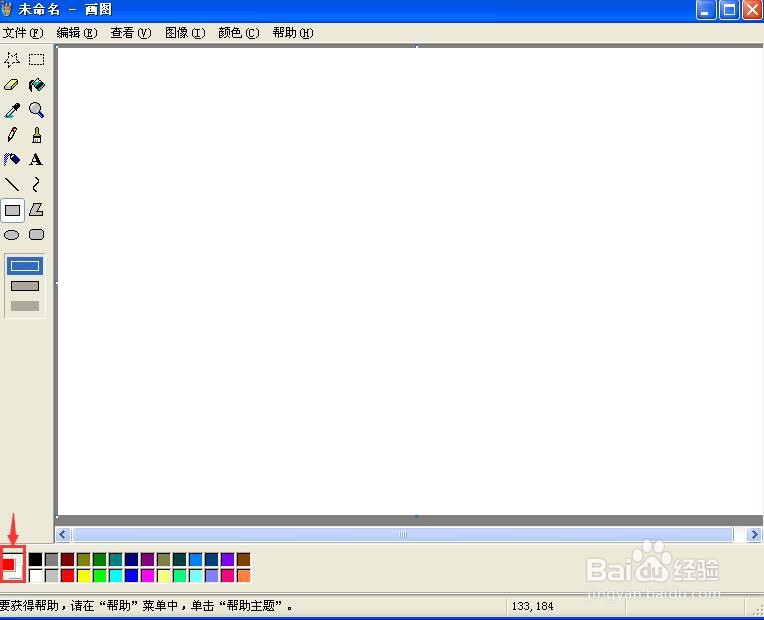This screenshot has height=620, width=764.
Task: Pick the Rounded Rectangle tool
Action: [36, 235]
